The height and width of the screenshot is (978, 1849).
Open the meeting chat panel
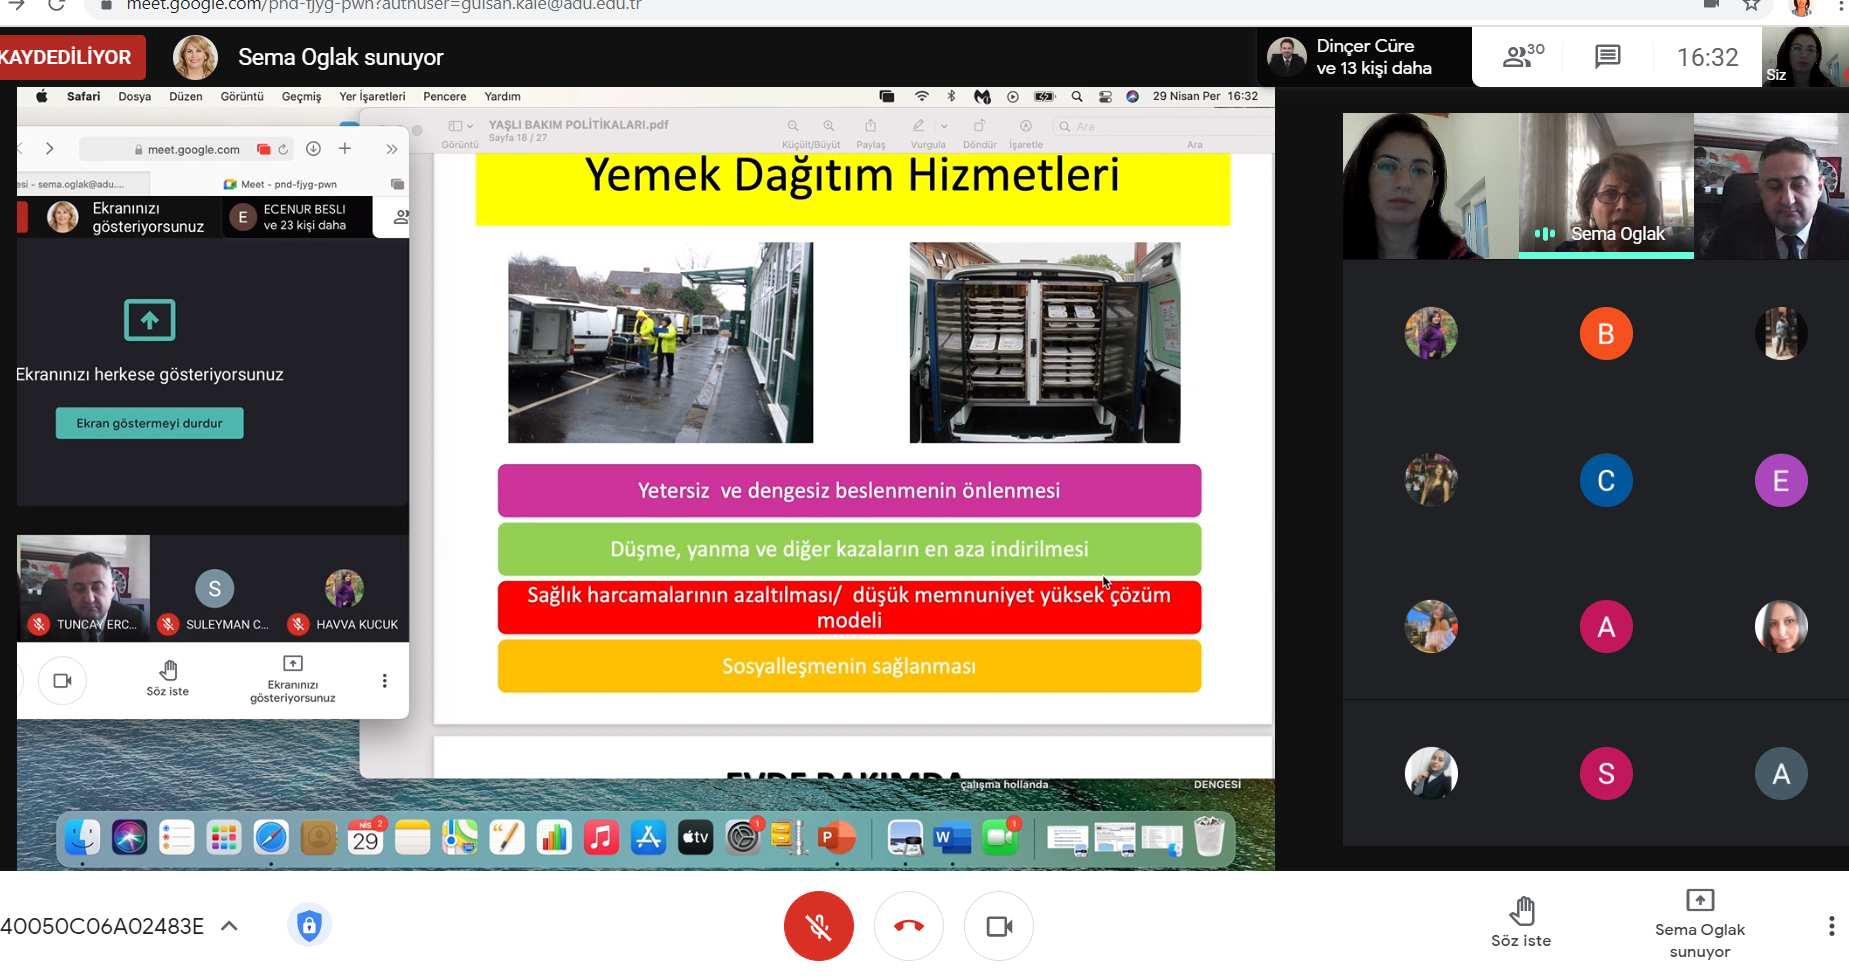pyautogui.click(x=1607, y=57)
